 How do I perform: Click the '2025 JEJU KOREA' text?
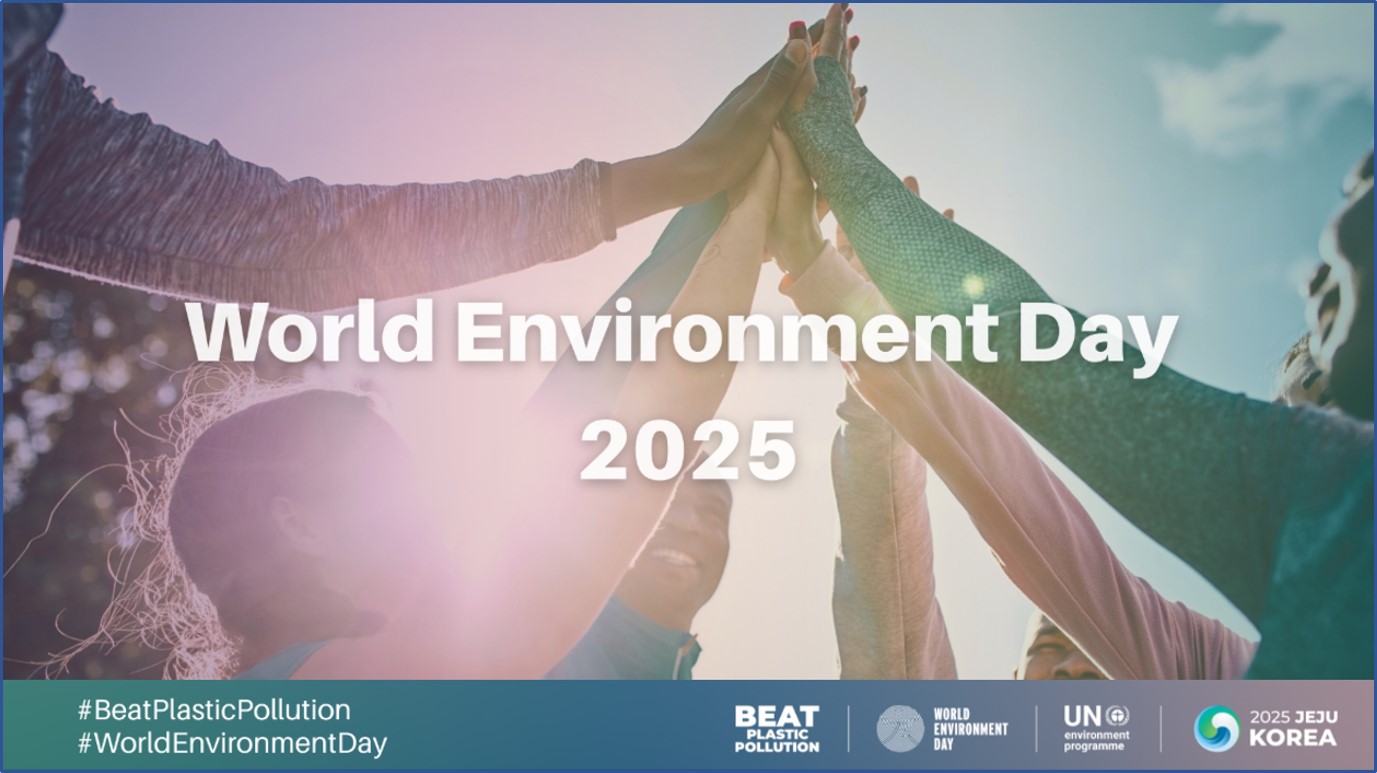click(1293, 728)
